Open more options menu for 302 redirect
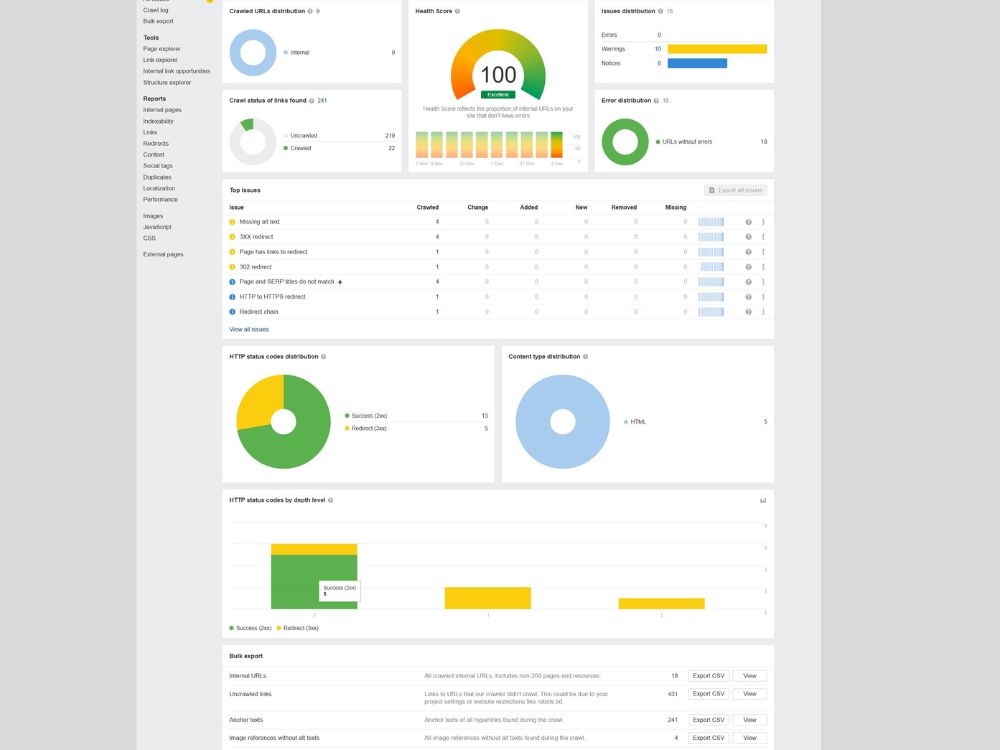Screen dimensions: 1000x750 tap(763, 267)
